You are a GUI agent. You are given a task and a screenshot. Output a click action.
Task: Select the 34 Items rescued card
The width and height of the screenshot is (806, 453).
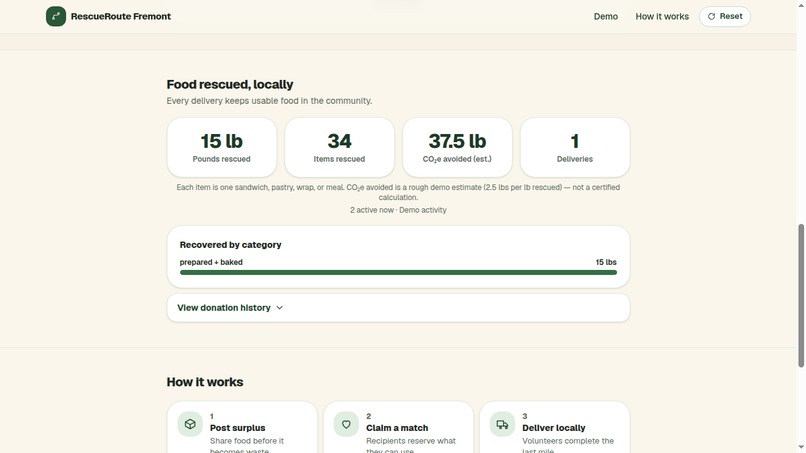(339, 148)
